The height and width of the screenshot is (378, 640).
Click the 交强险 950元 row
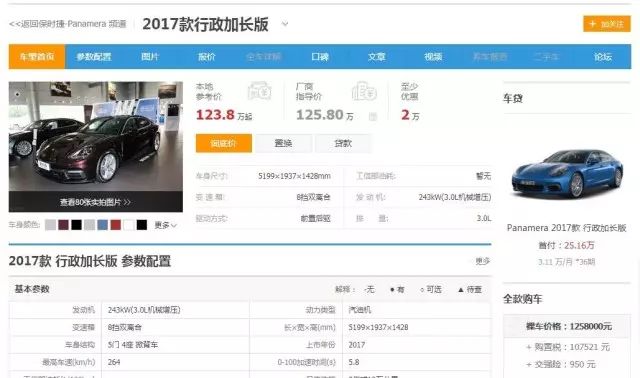coord(561,364)
